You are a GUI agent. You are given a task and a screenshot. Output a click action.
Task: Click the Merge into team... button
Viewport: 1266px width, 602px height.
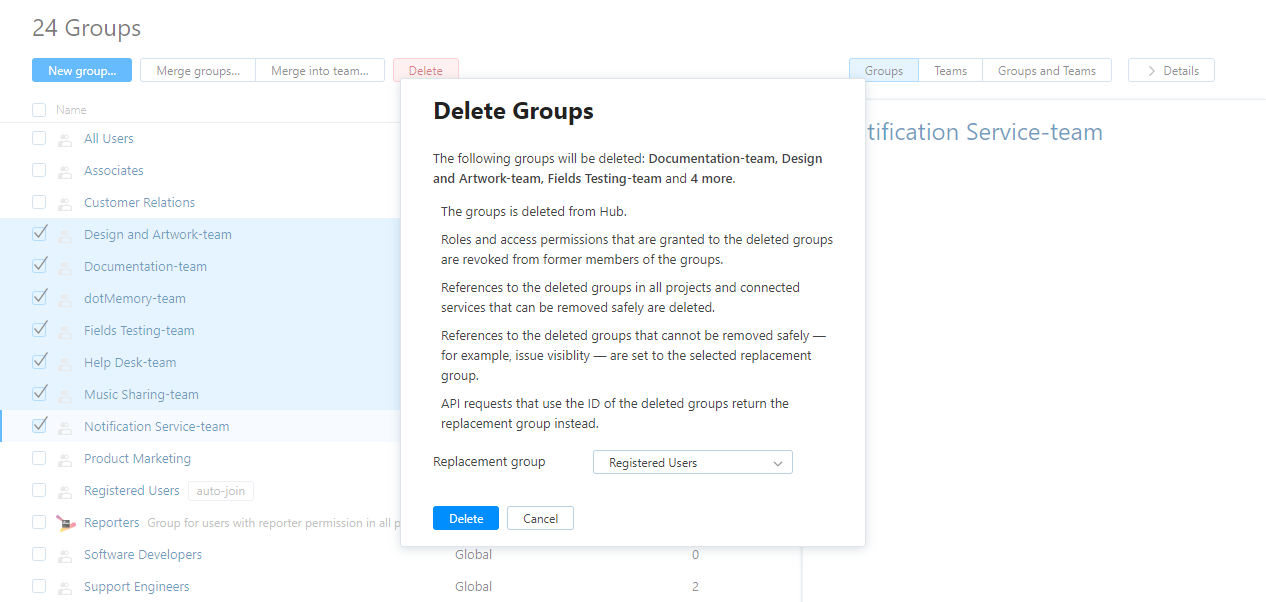320,71
